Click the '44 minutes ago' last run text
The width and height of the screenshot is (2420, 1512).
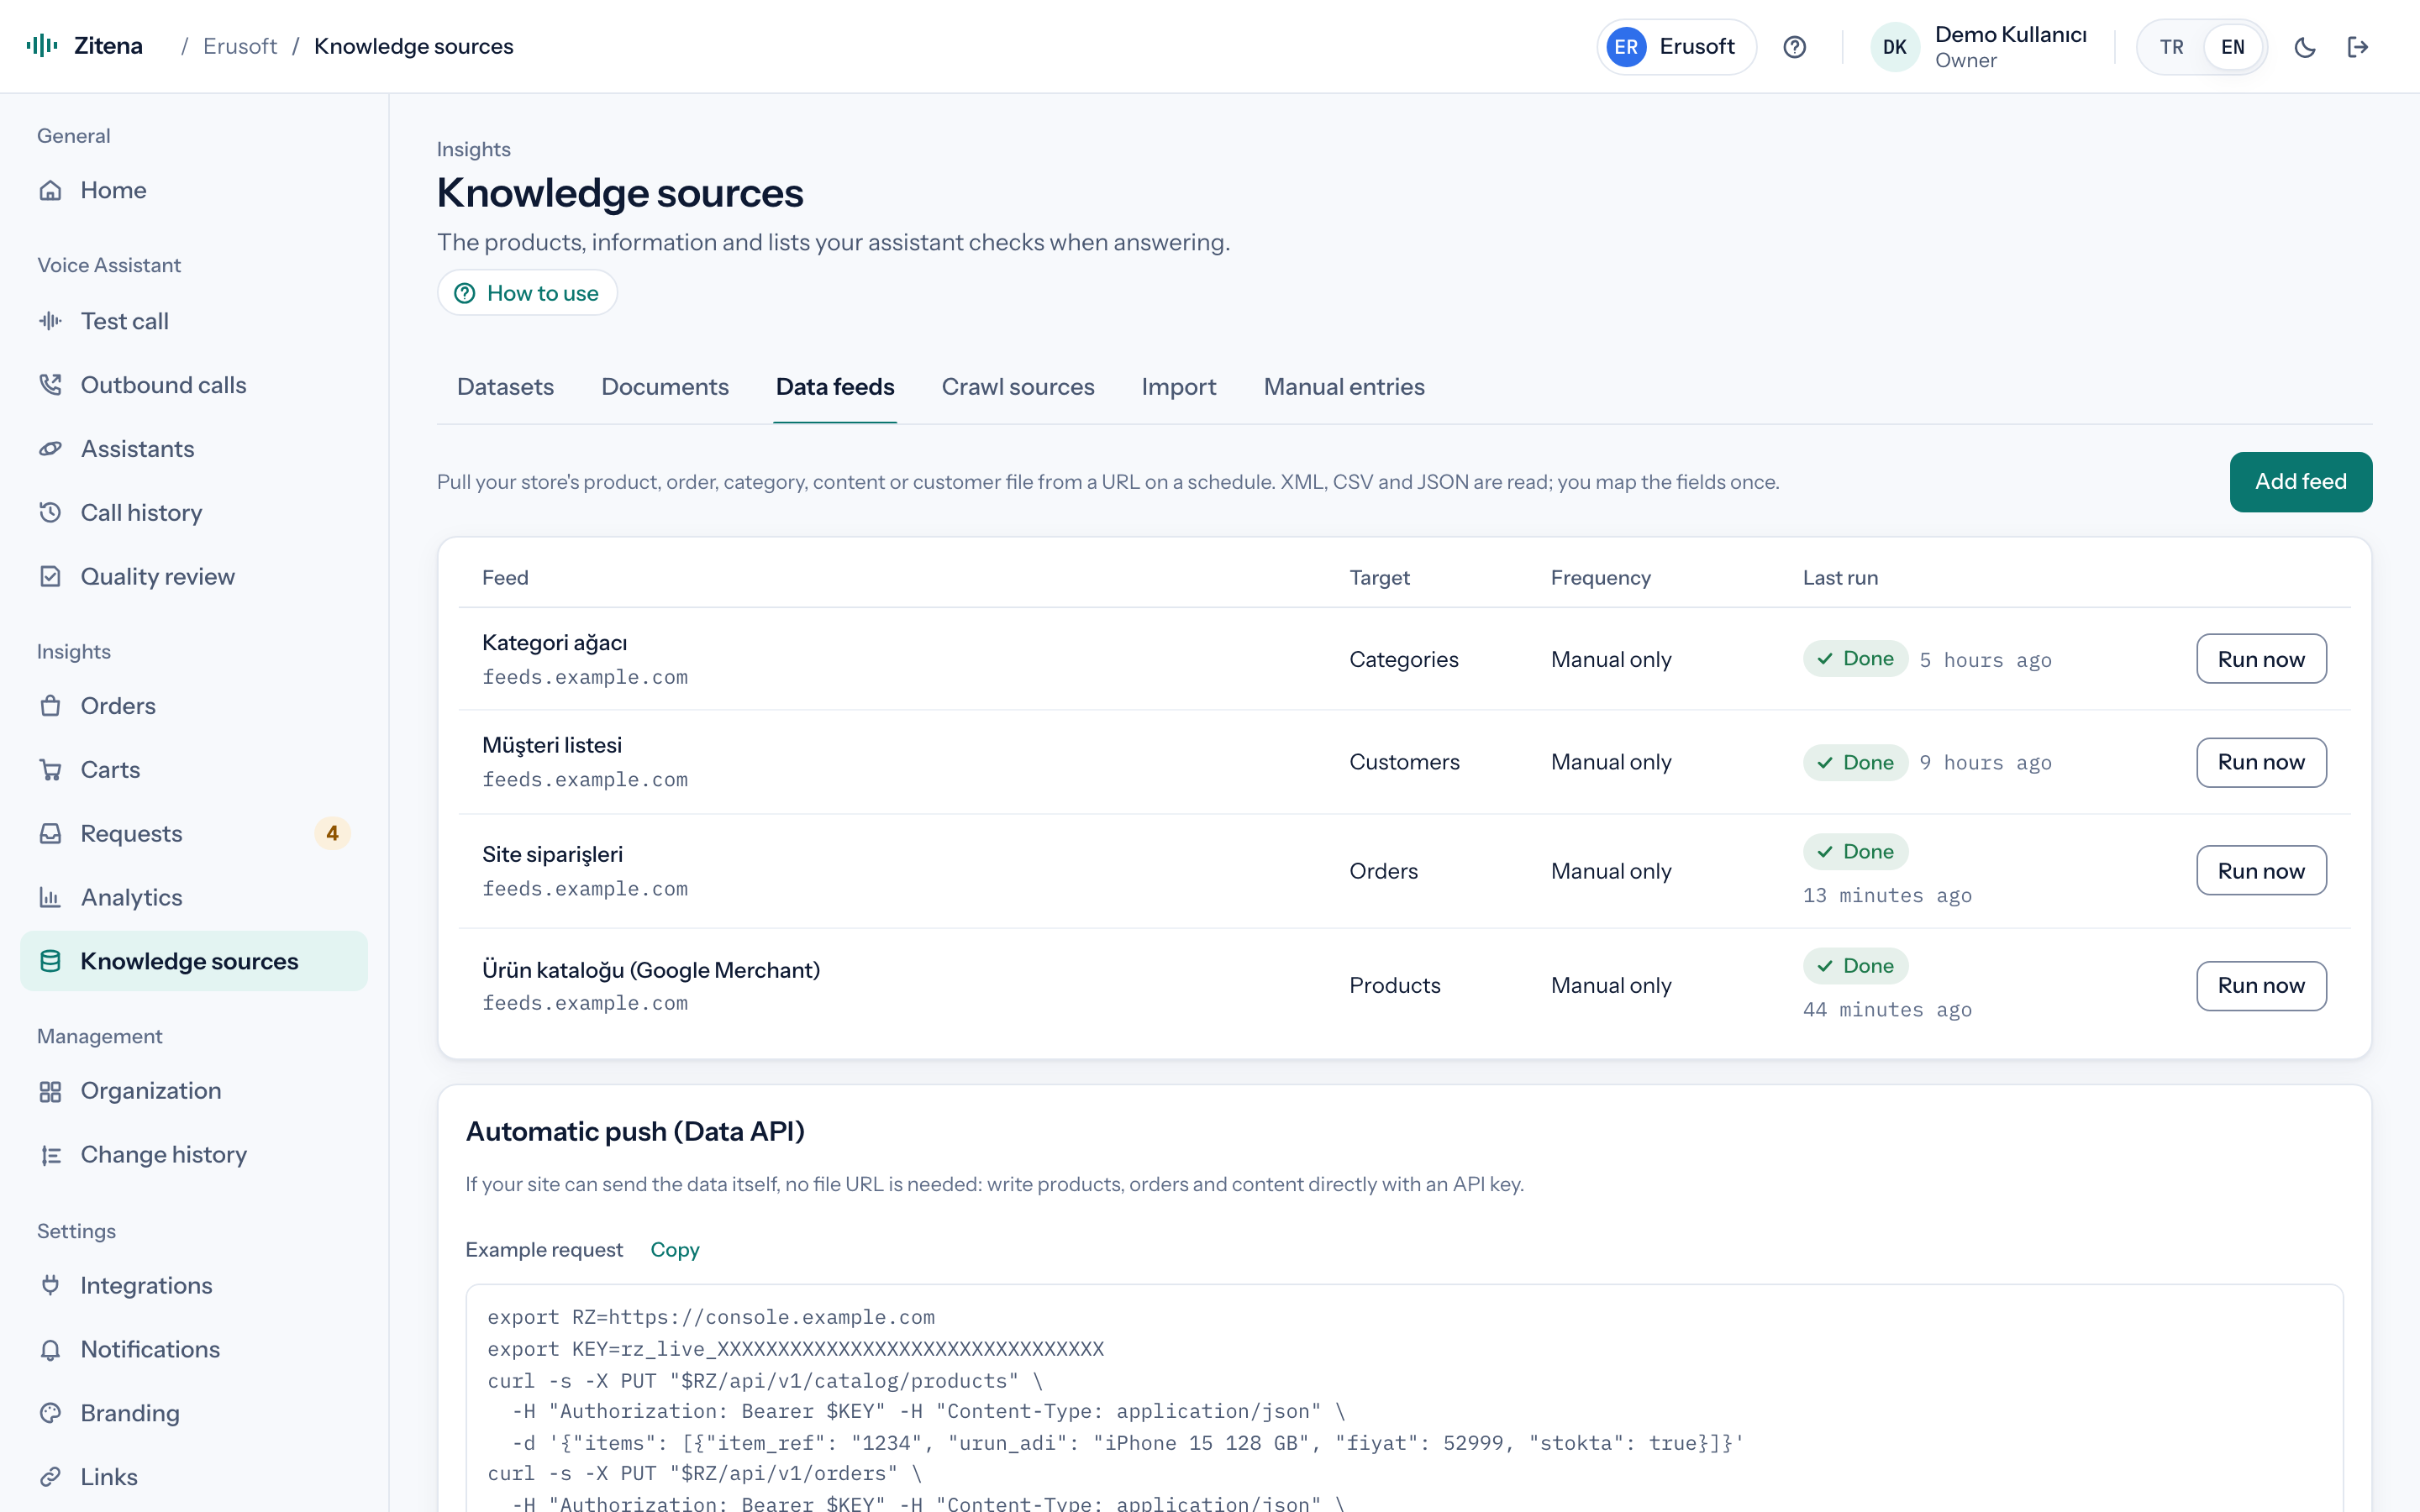tap(1887, 1010)
